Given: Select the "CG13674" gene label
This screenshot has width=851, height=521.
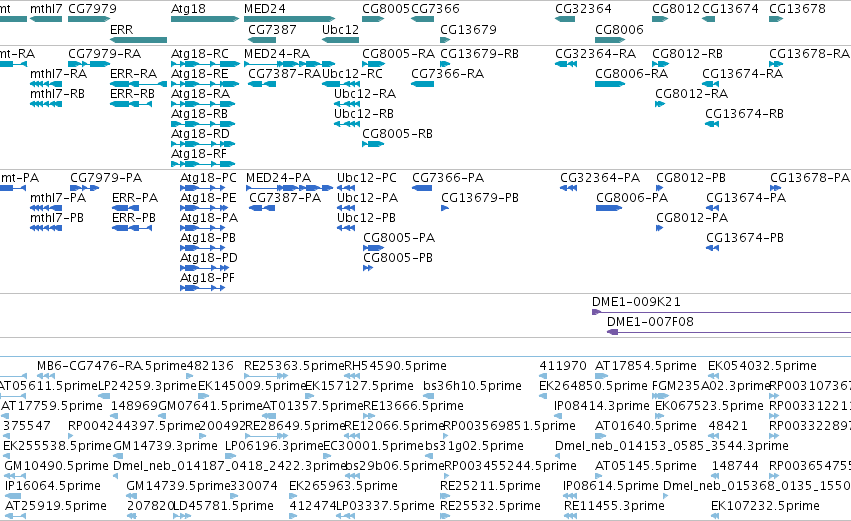Looking at the screenshot, I should 731,9.
